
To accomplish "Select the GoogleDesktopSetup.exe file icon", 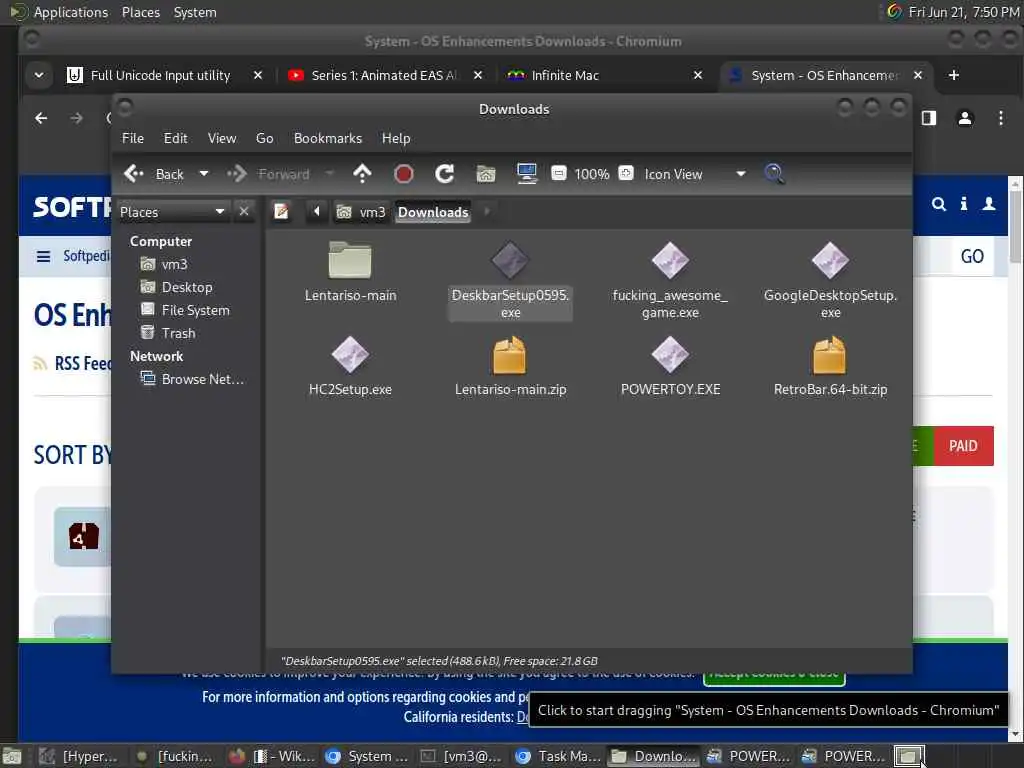I will (x=830, y=260).
